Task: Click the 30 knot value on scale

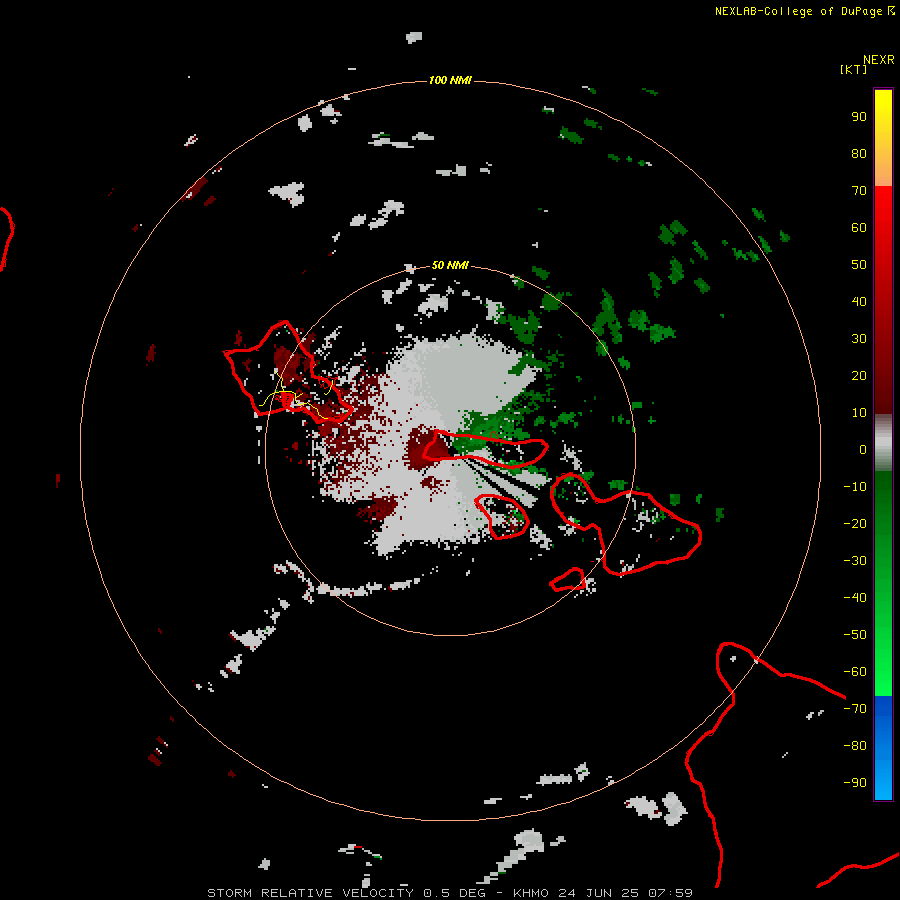Action: pyautogui.click(x=859, y=339)
